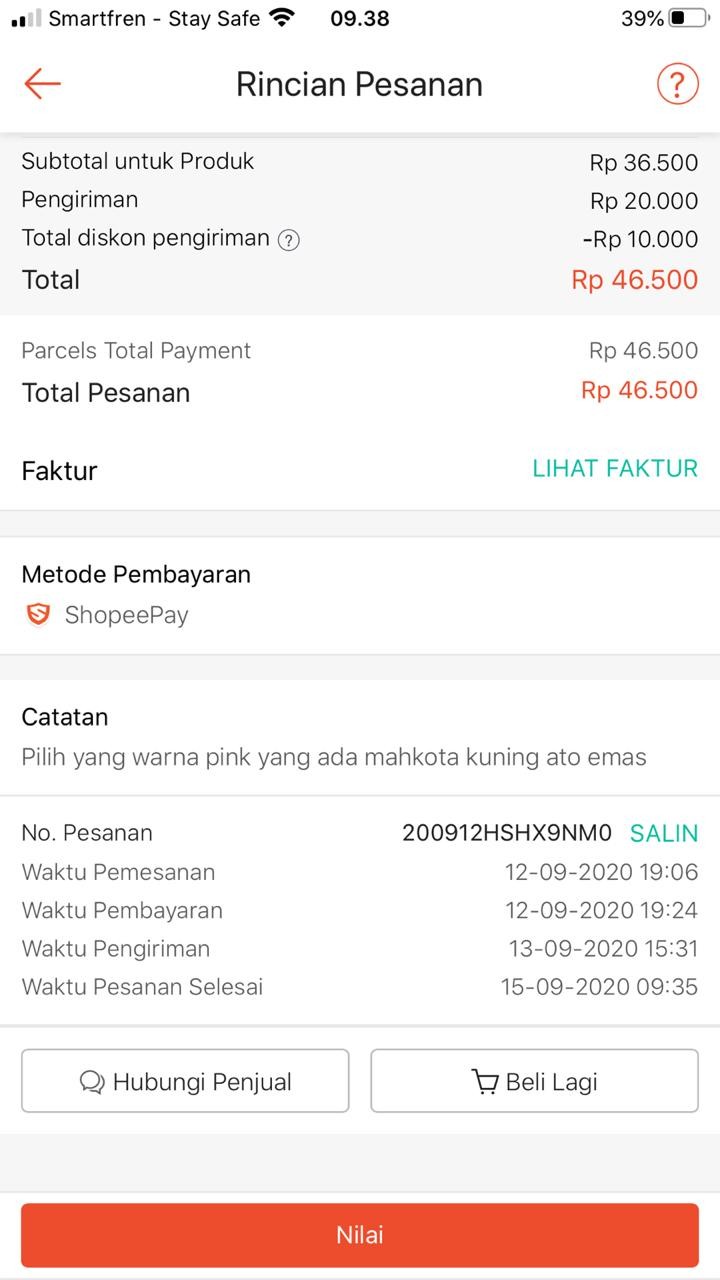Tap the Rincian Pesanan page title
Image resolution: width=720 pixels, height=1280 pixels.
tap(359, 85)
